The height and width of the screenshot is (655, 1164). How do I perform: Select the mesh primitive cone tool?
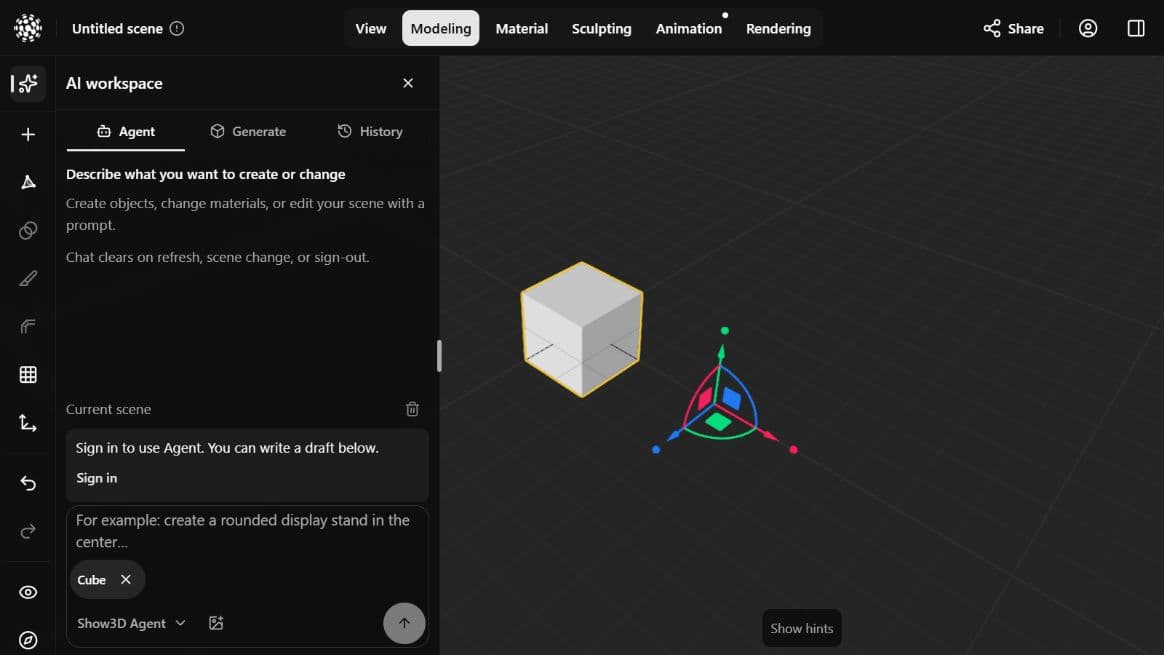tap(27, 182)
